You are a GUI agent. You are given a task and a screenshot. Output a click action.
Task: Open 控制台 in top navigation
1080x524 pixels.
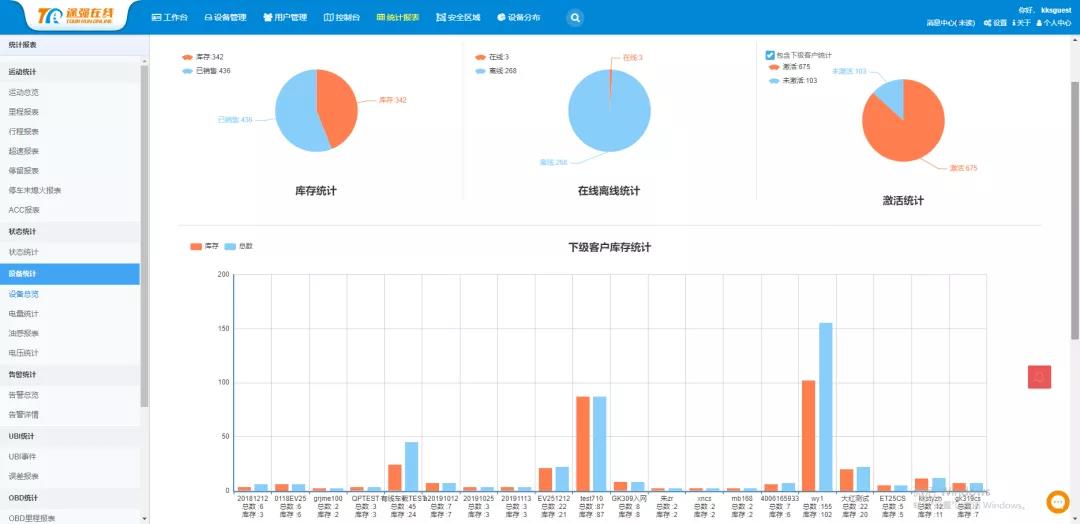(342, 17)
